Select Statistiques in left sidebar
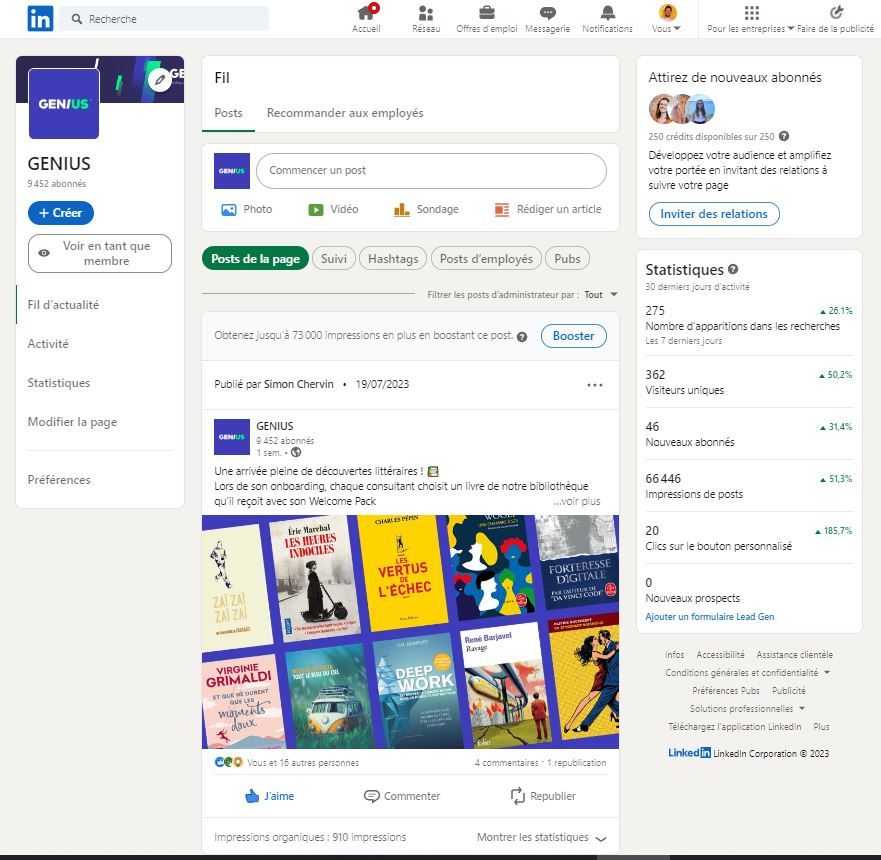This screenshot has width=881, height=860. point(58,383)
